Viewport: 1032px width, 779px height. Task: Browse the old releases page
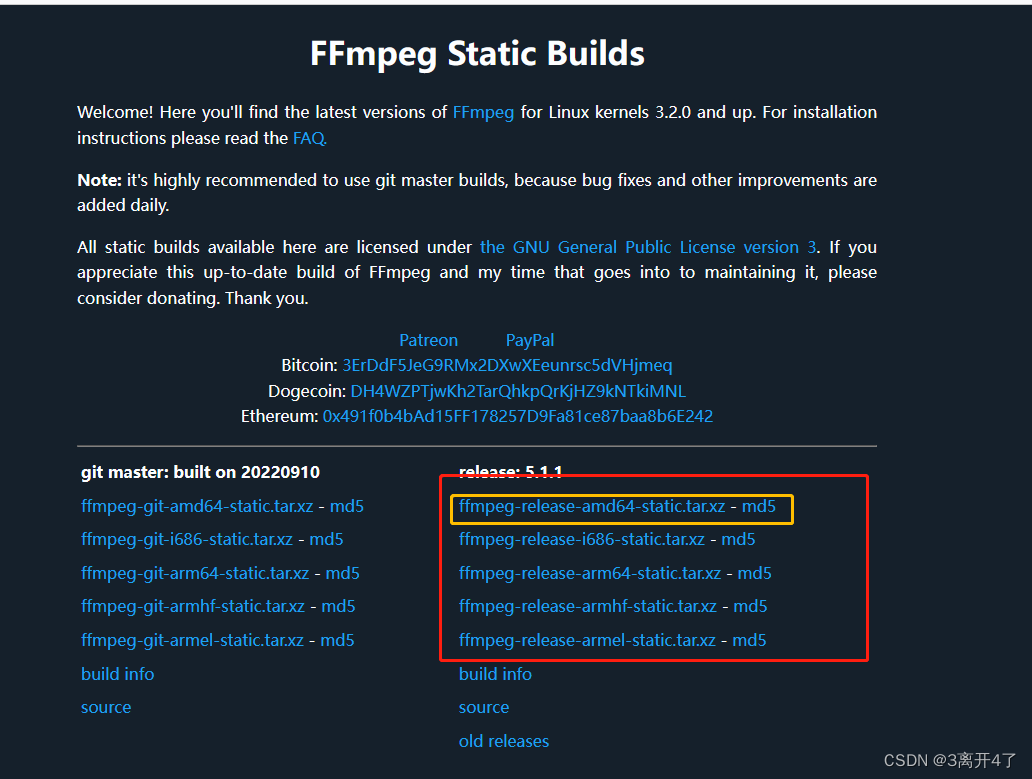504,741
